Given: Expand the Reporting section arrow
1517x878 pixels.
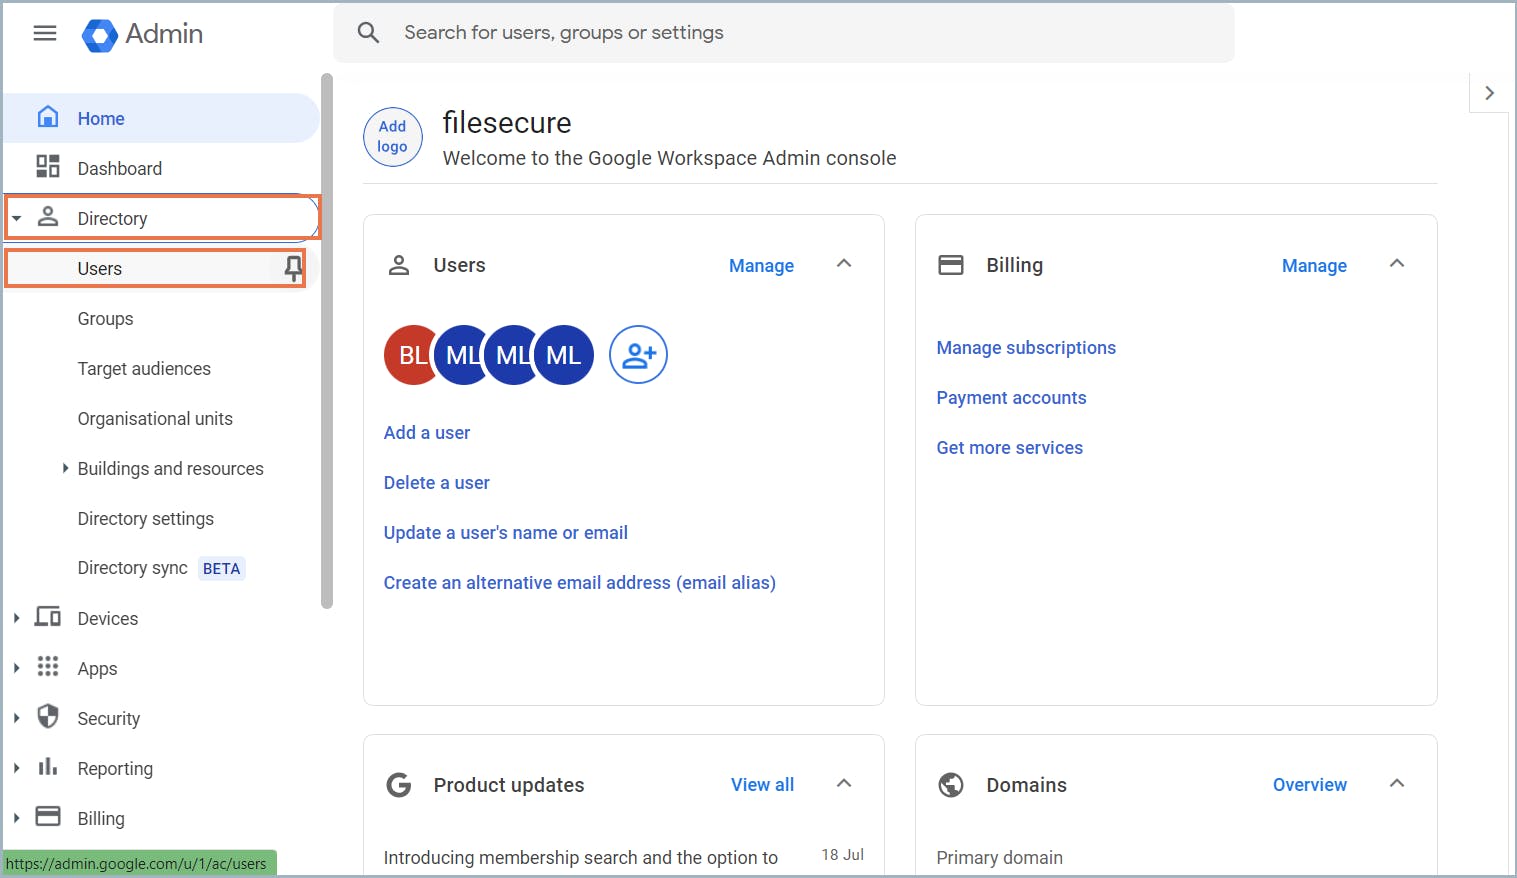Looking at the screenshot, I should click(x=17, y=768).
